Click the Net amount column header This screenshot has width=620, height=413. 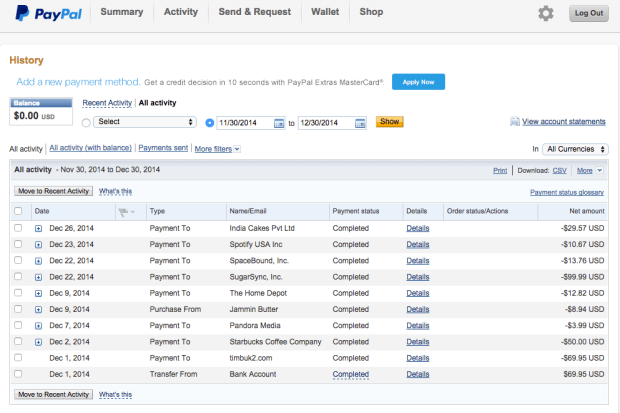pyautogui.click(x=587, y=211)
